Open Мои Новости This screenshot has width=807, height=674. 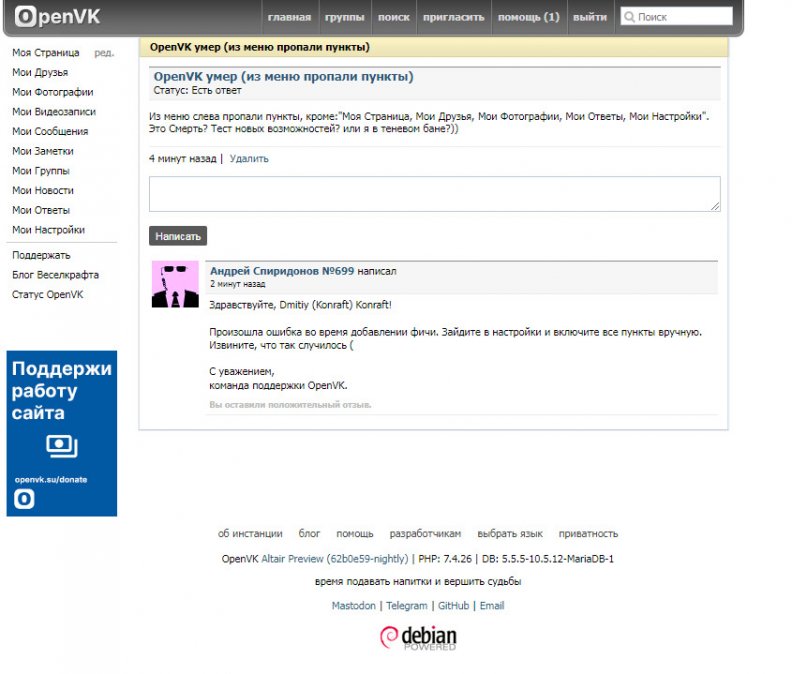43,190
